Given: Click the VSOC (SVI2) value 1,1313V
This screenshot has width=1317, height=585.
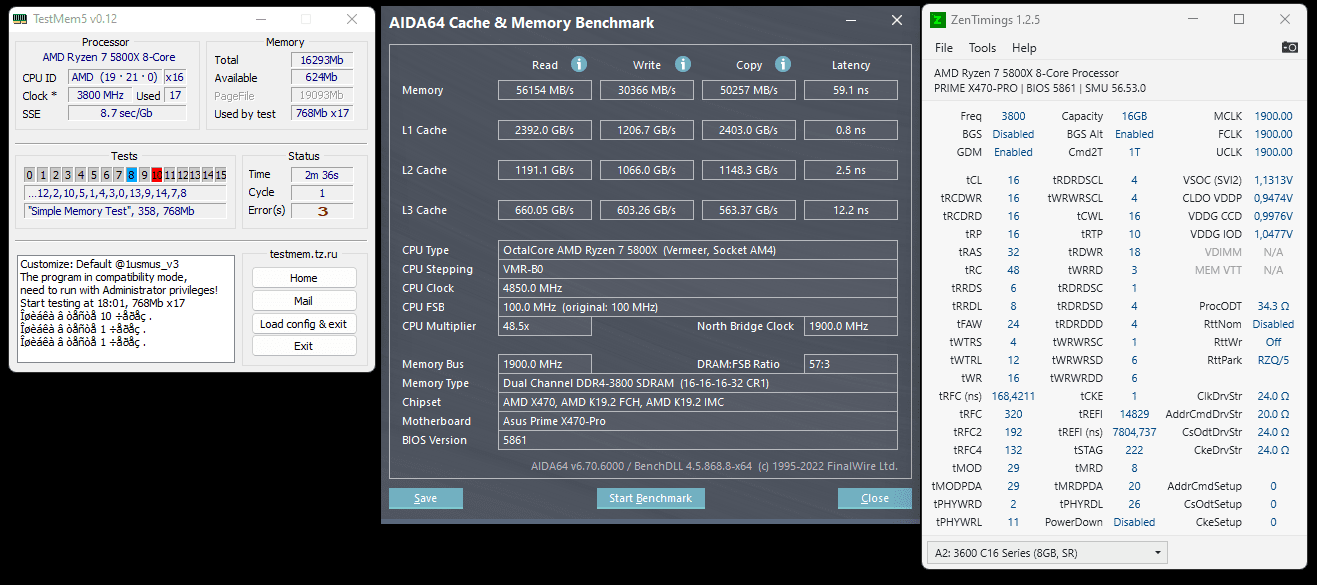Looking at the screenshot, I should click(1273, 180).
